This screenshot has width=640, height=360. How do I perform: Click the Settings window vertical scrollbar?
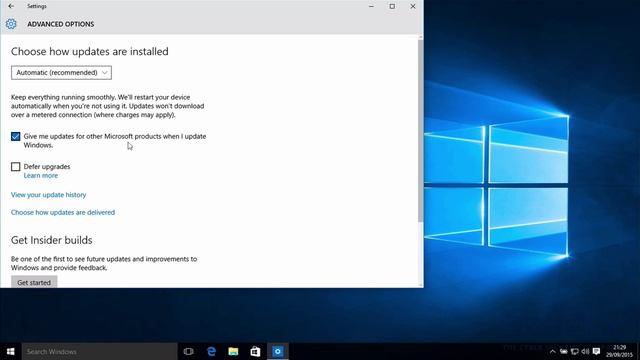420,131
